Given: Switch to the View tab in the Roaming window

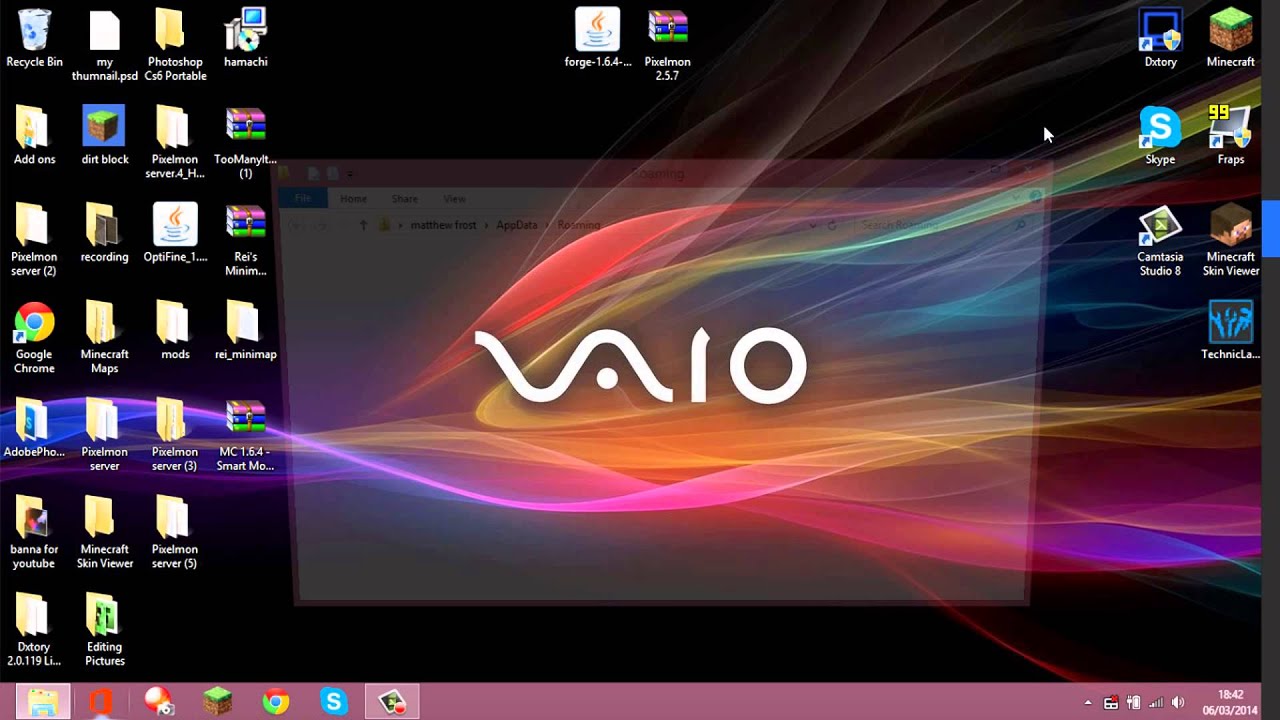Looking at the screenshot, I should pyautogui.click(x=454, y=199).
